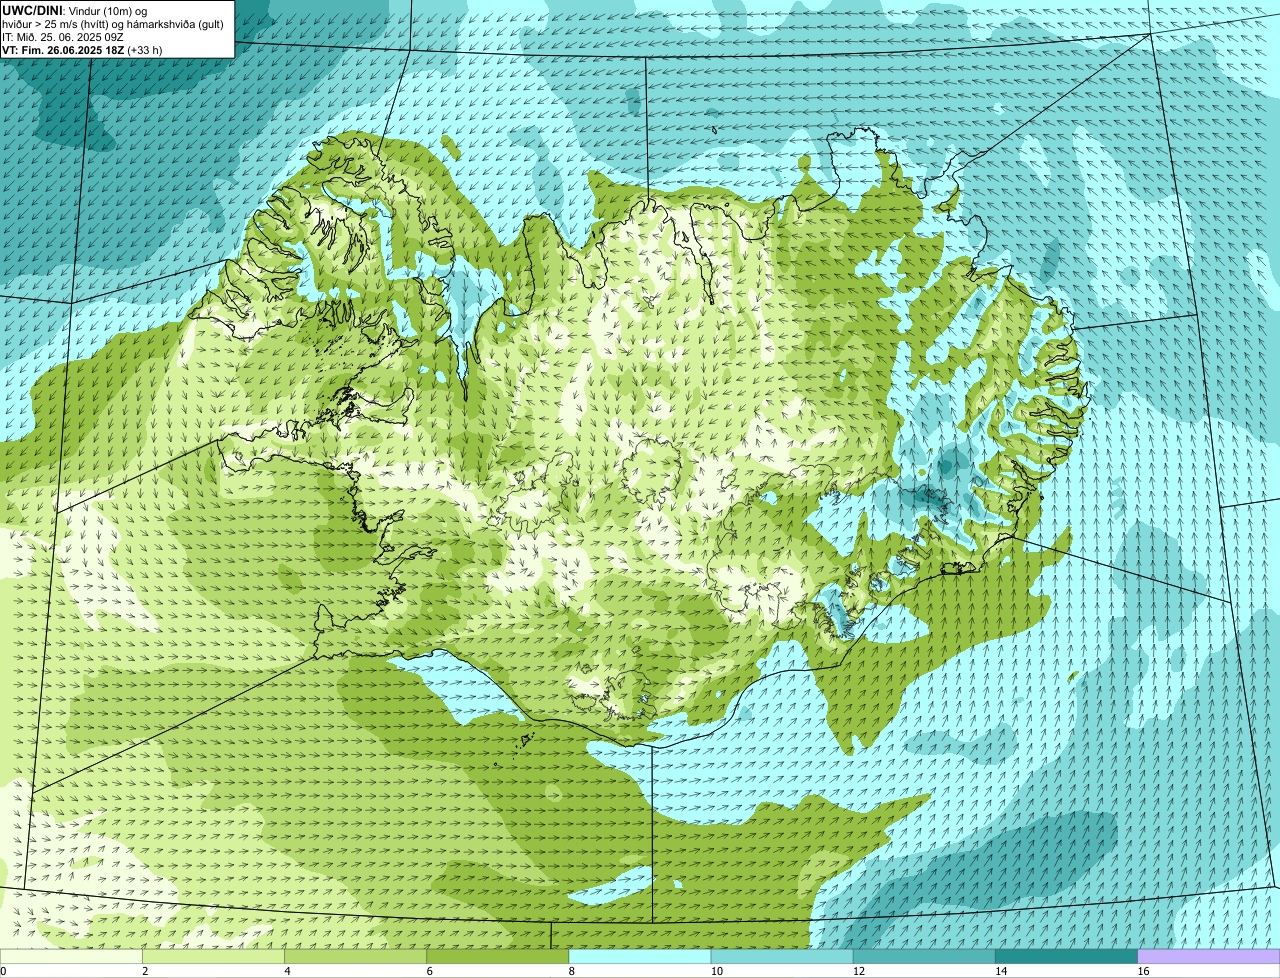Image resolution: width=1280 pixels, height=978 pixels.
Task: Click the legend scale label "12"
Action: pos(859,971)
